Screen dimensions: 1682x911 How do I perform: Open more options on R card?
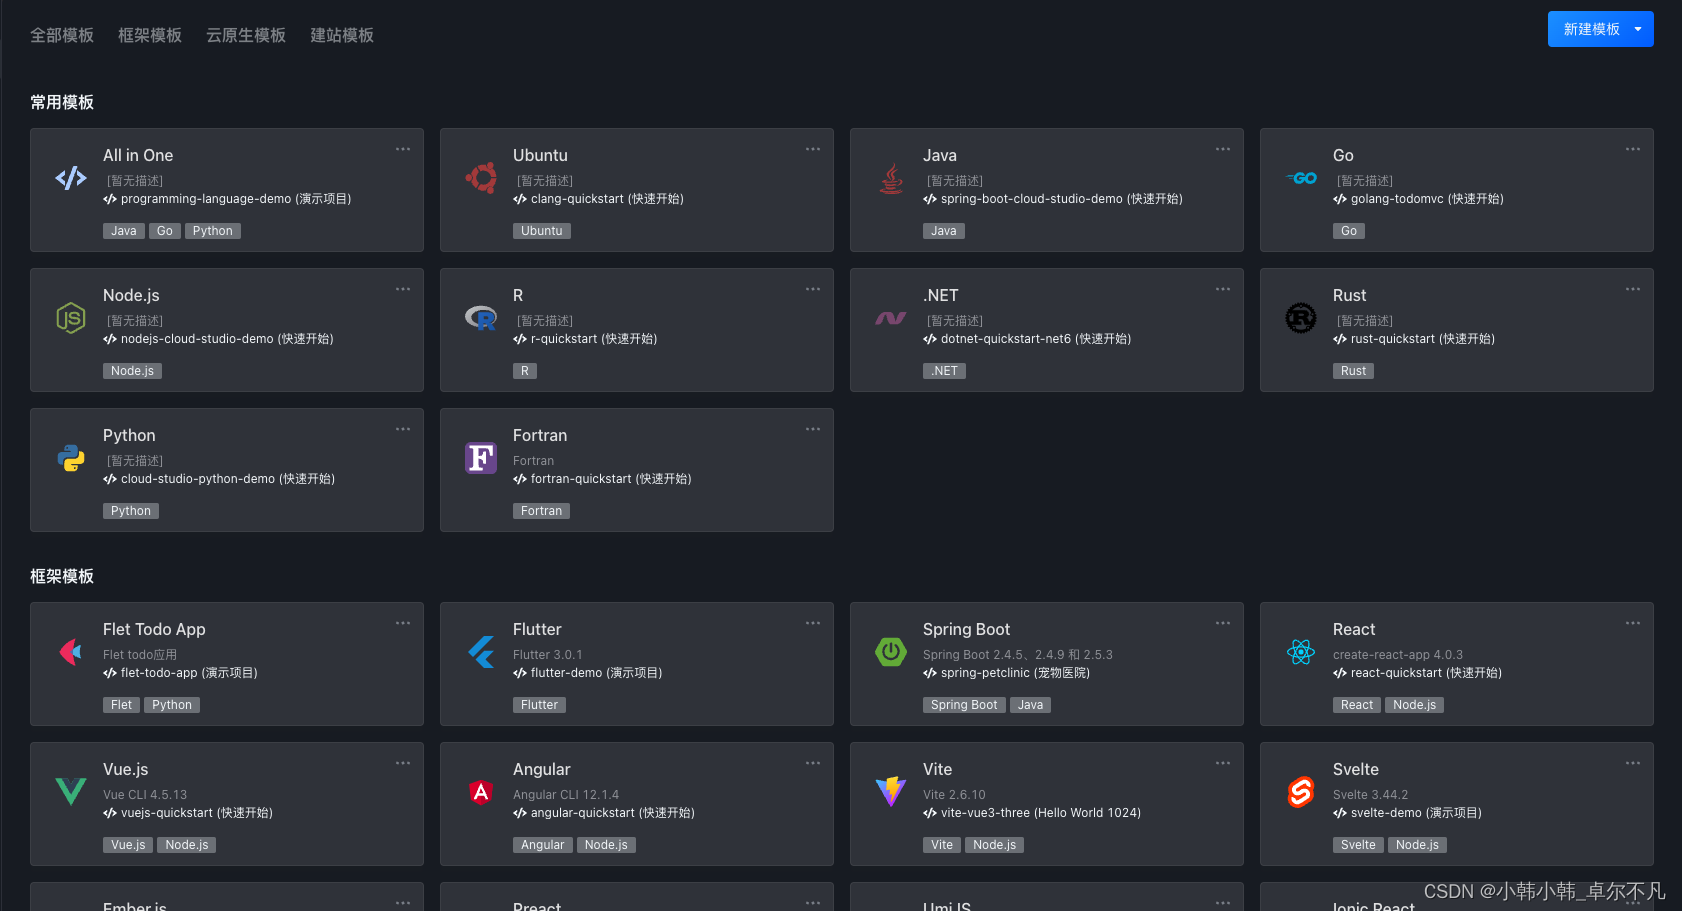coord(813,289)
